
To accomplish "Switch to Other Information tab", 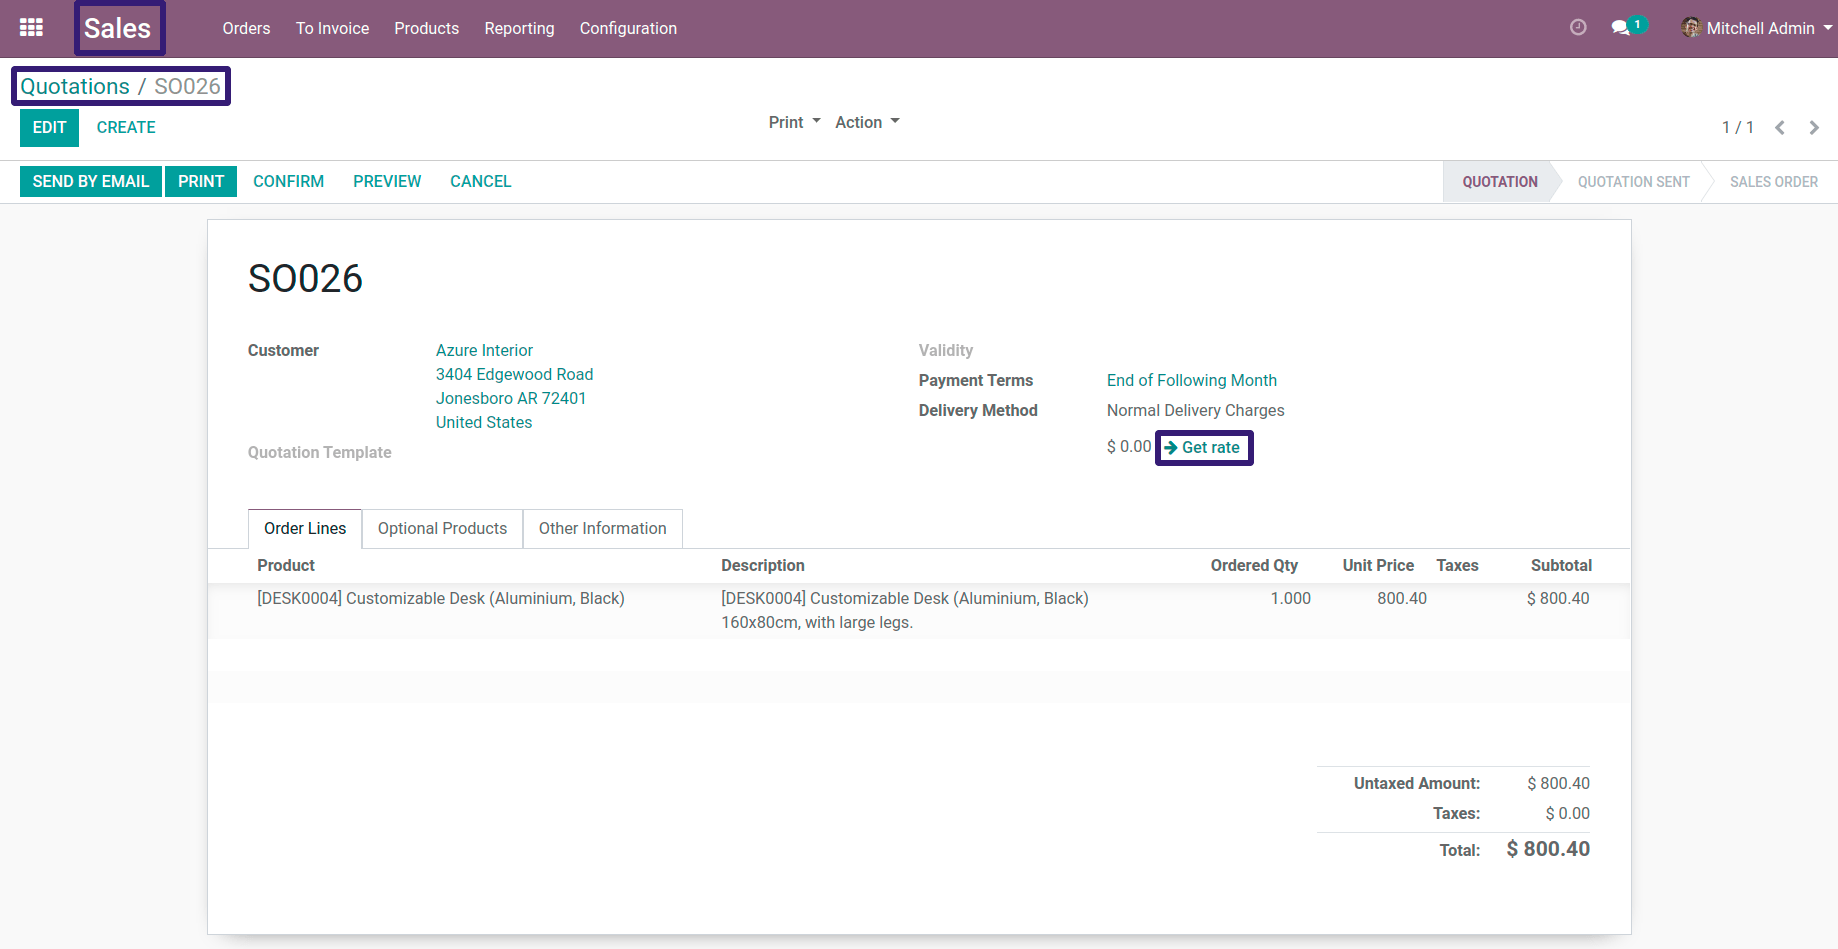I will [x=602, y=528].
